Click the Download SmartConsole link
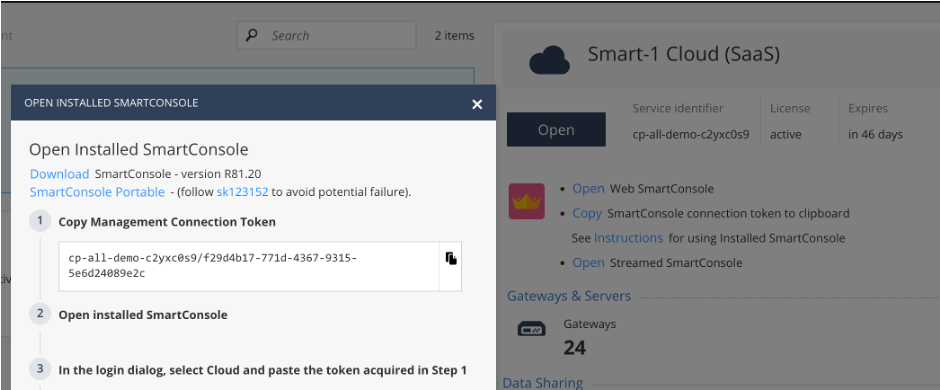This screenshot has width=940, height=390. (59, 174)
